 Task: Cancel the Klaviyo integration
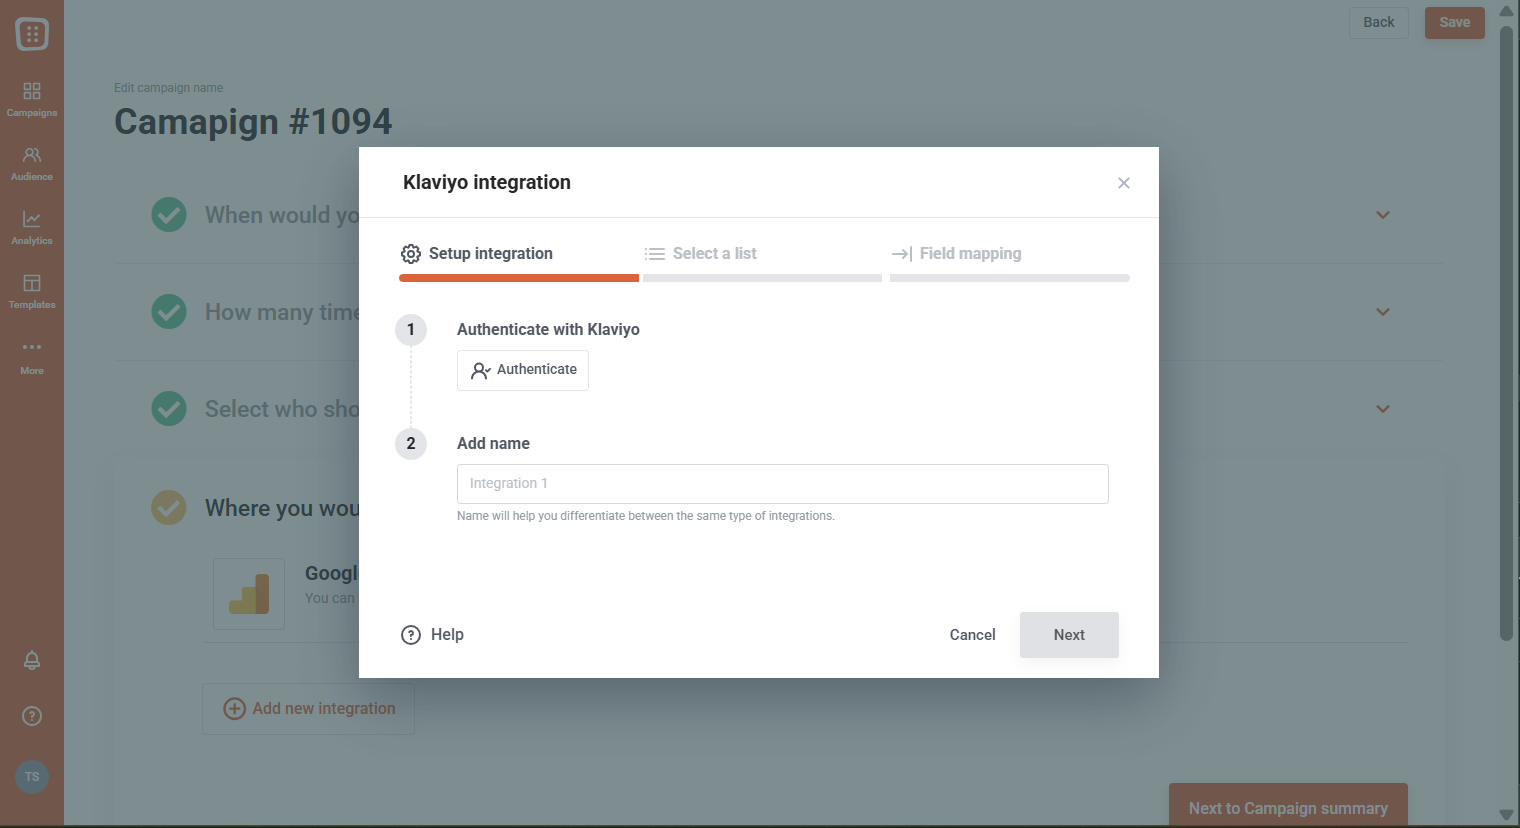[x=972, y=635]
